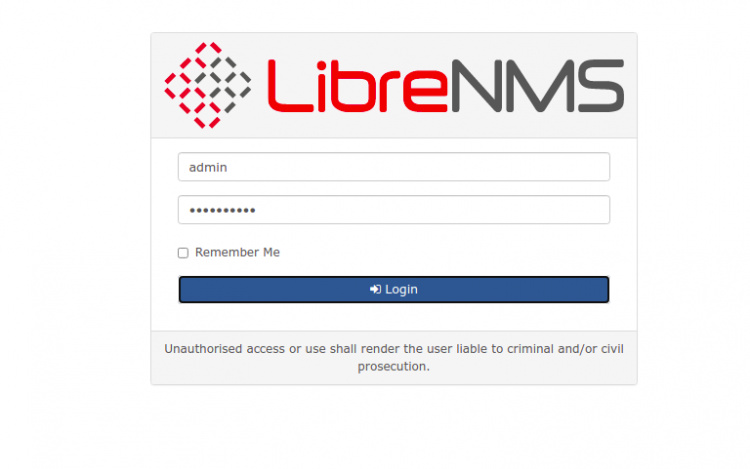Click the white form area below Login button
This screenshot has height=469, width=750.
394,317
